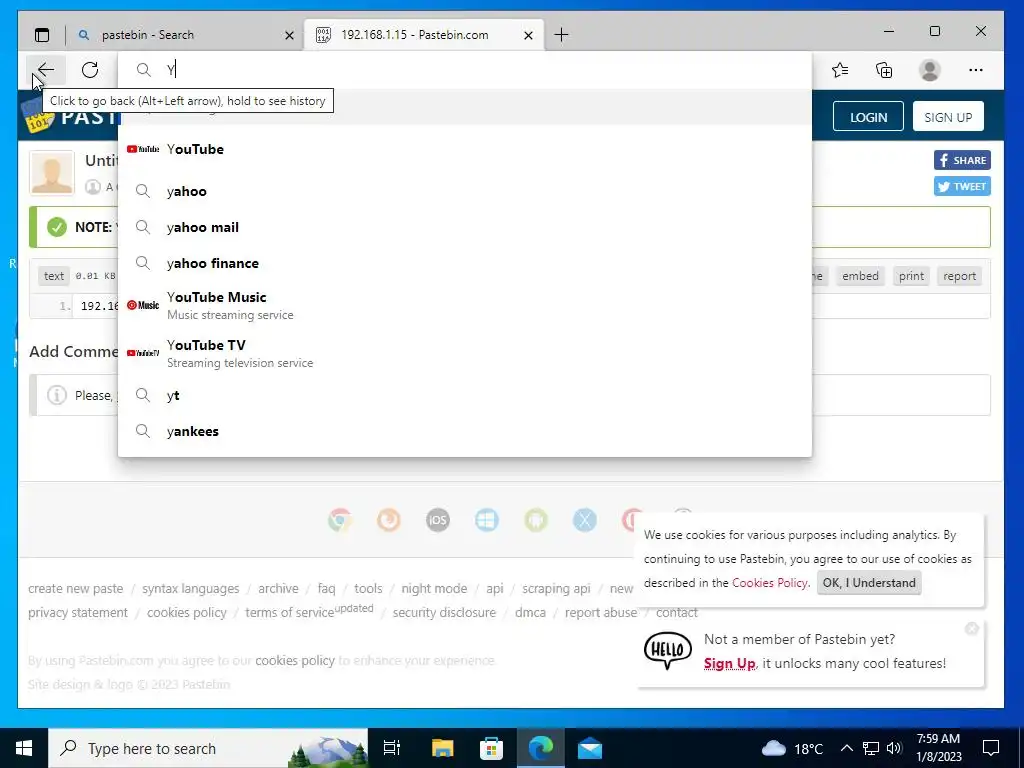Toggle night mode footer link
The width and height of the screenshot is (1024, 768).
[x=434, y=588]
